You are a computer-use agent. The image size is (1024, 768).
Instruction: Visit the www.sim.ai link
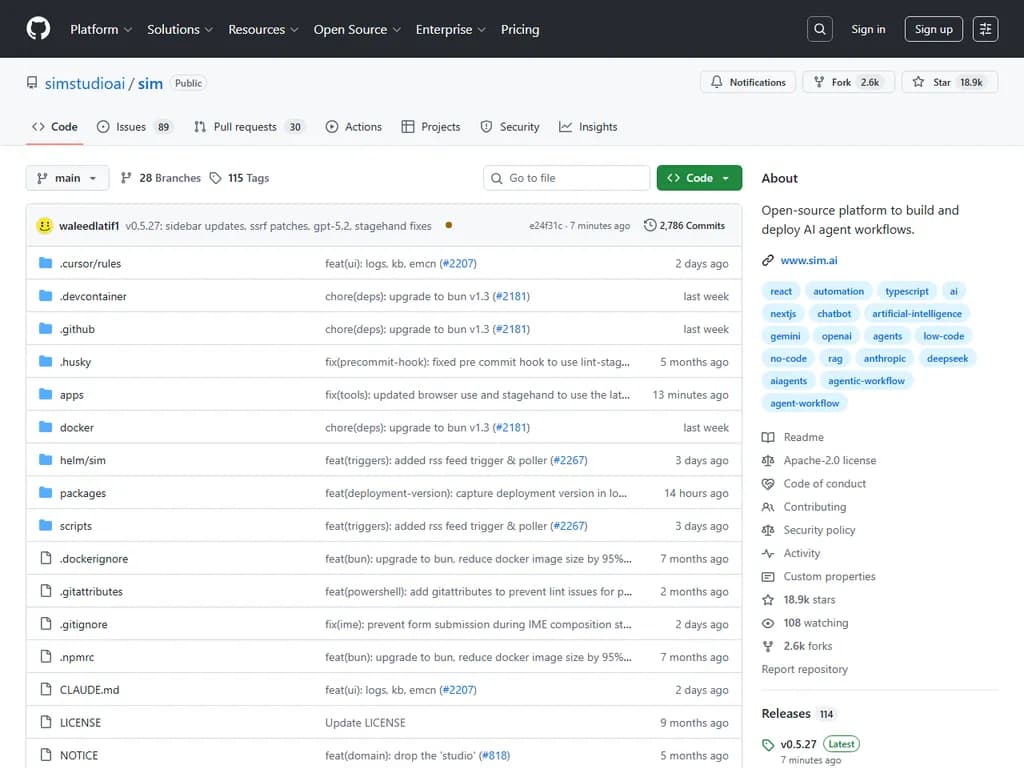point(809,260)
